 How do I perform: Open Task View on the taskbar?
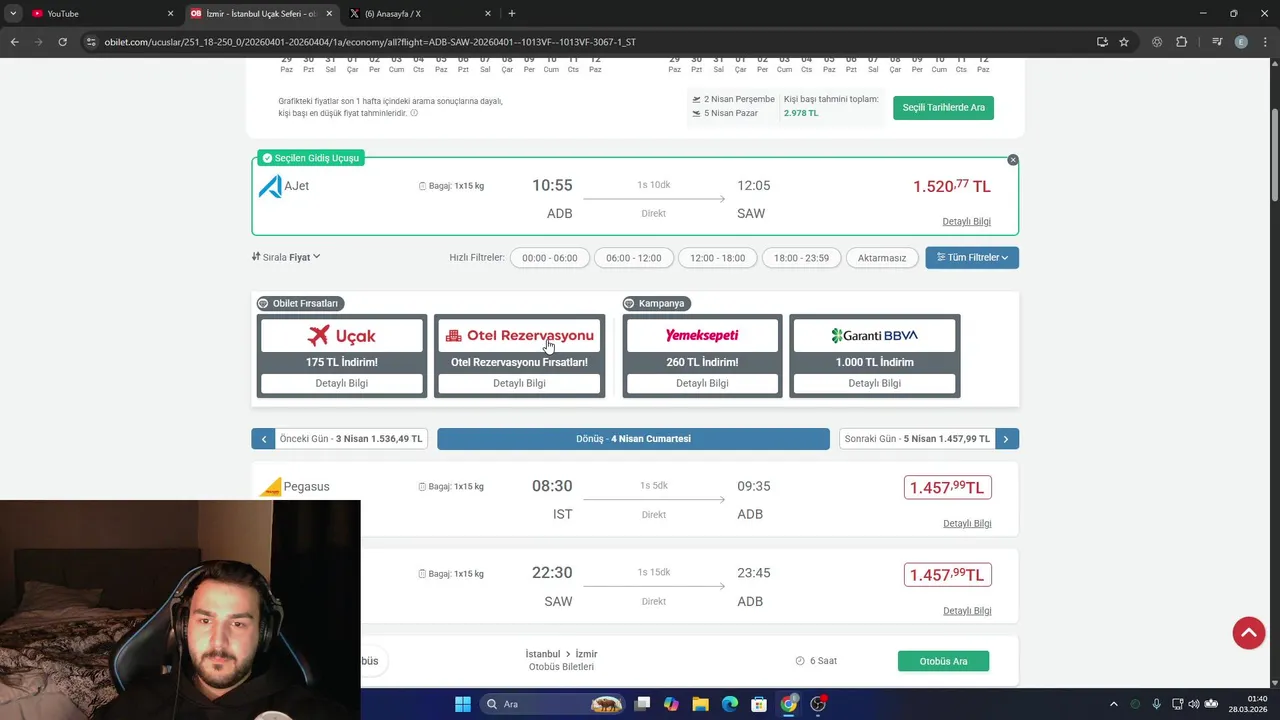(642, 704)
